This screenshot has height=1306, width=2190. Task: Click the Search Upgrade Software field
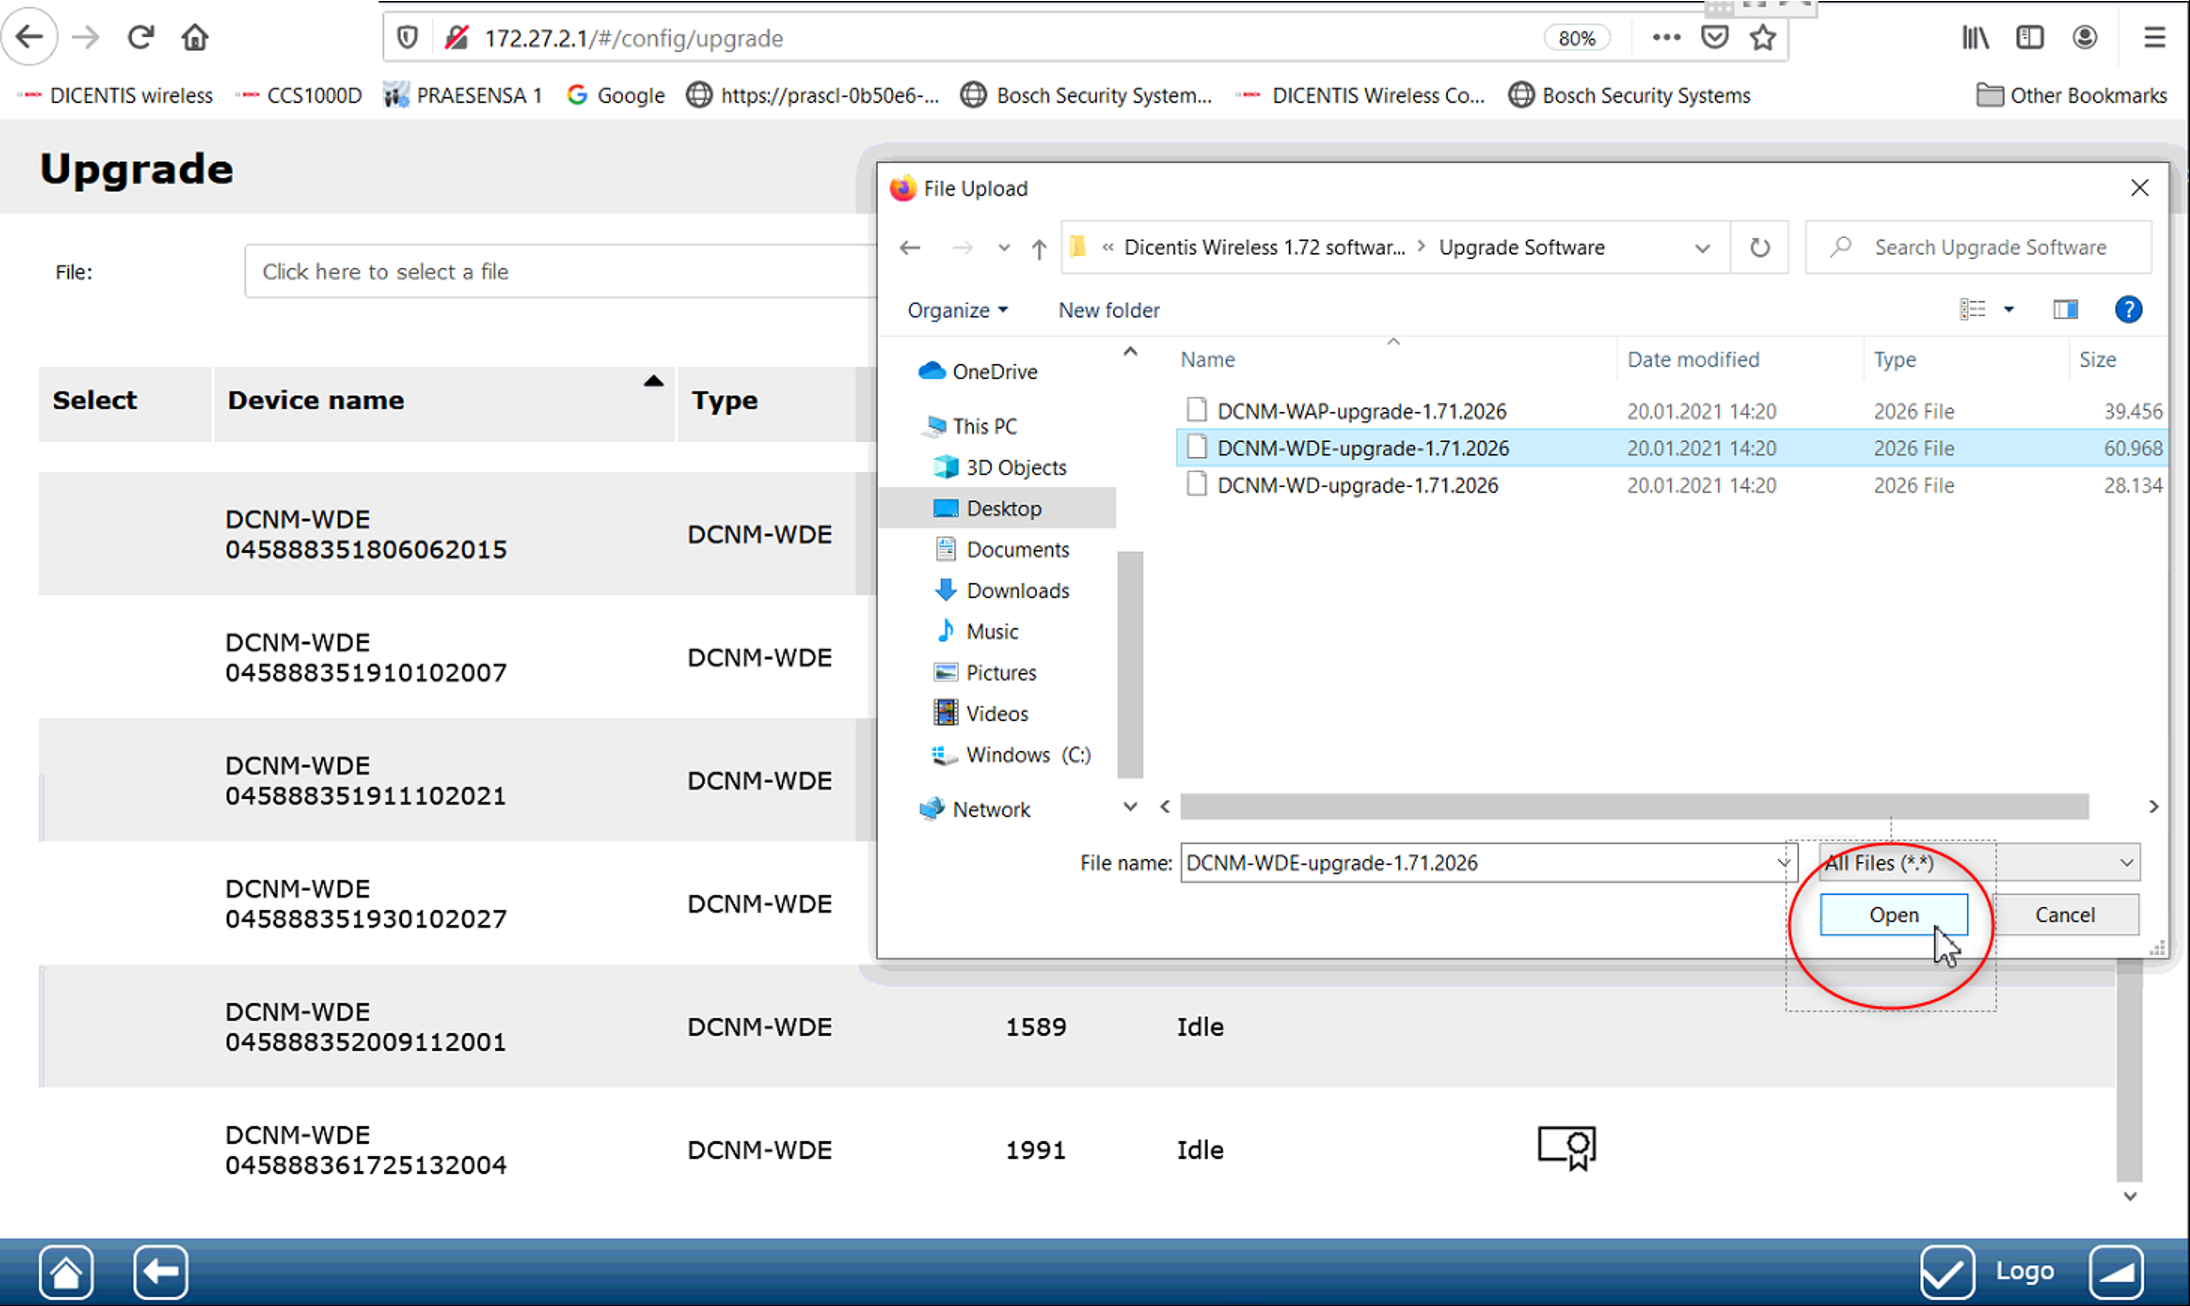pyautogui.click(x=1990, y=247)
